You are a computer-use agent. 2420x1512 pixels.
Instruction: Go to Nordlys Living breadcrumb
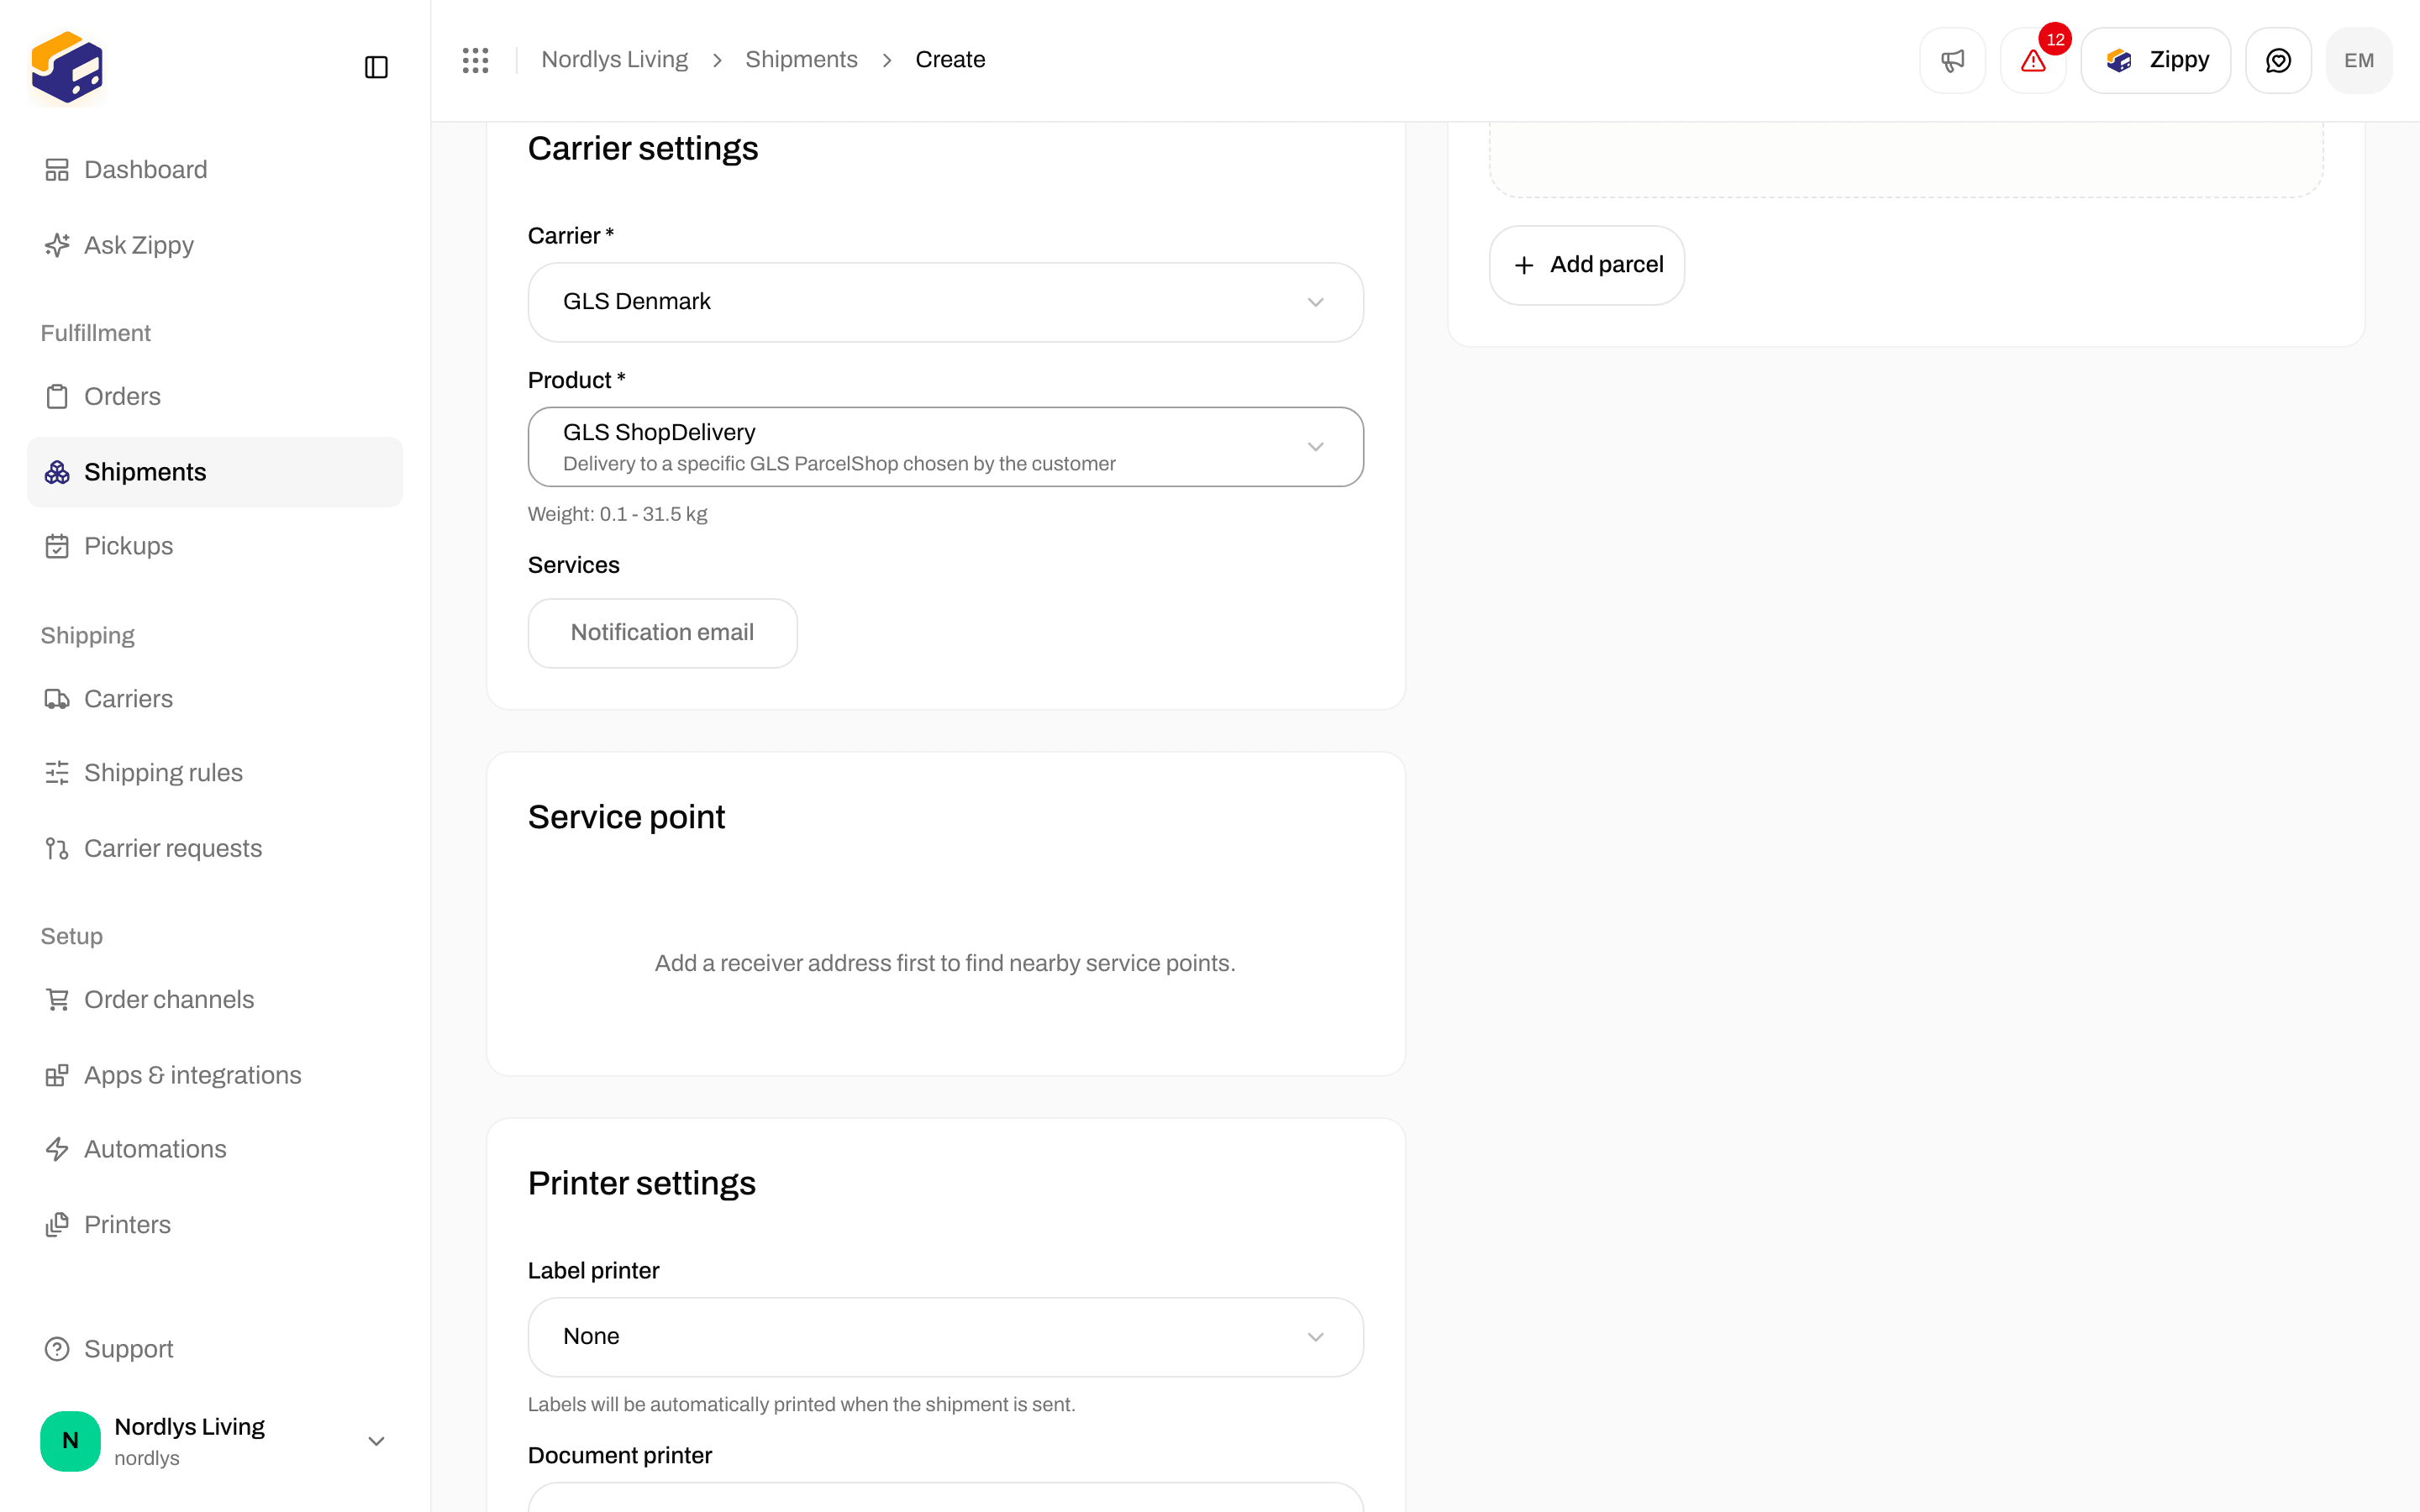[x=614, y=60]
